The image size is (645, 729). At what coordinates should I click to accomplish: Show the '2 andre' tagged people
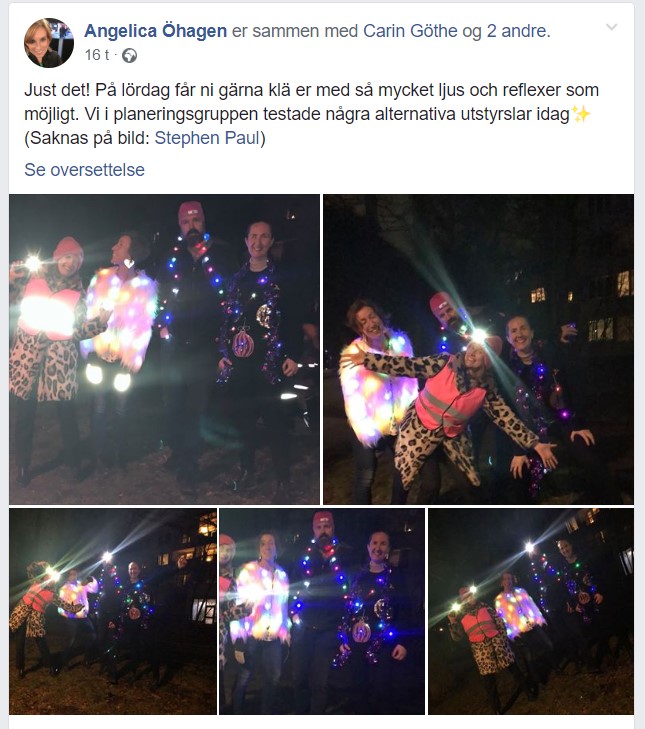pos(518,31)
